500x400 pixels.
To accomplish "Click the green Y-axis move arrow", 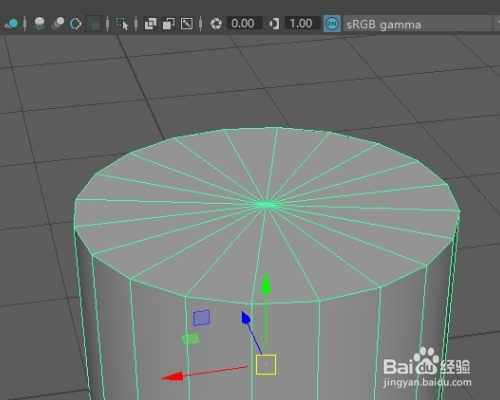I will coord(266,284).
